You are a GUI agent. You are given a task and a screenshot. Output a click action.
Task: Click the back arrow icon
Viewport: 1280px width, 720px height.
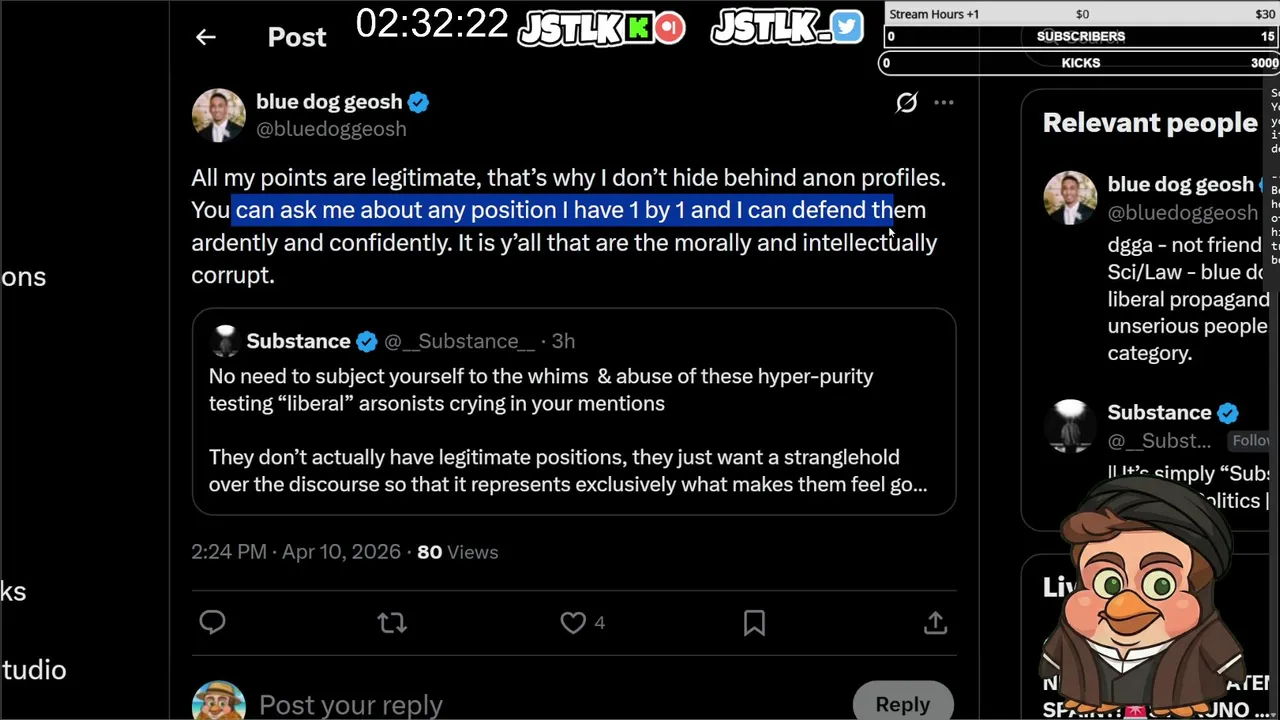click(205, 37)
